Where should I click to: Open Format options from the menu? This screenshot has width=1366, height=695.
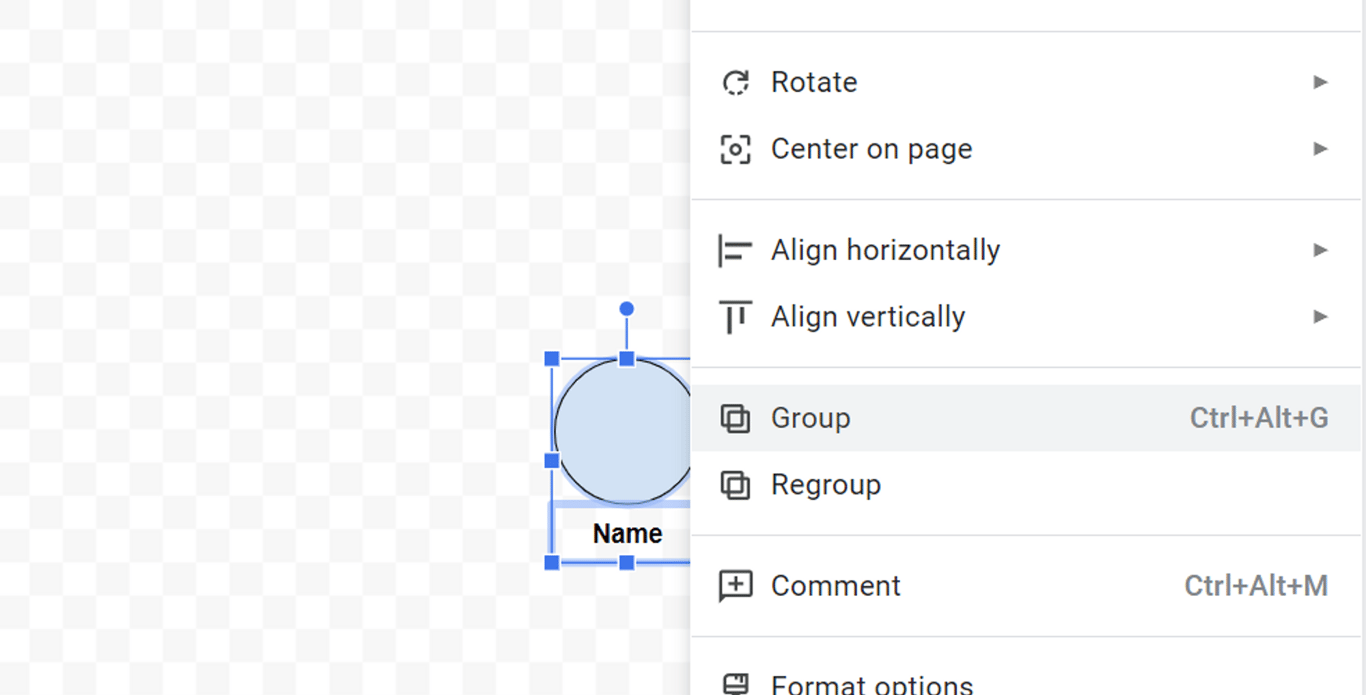[871, 685]
